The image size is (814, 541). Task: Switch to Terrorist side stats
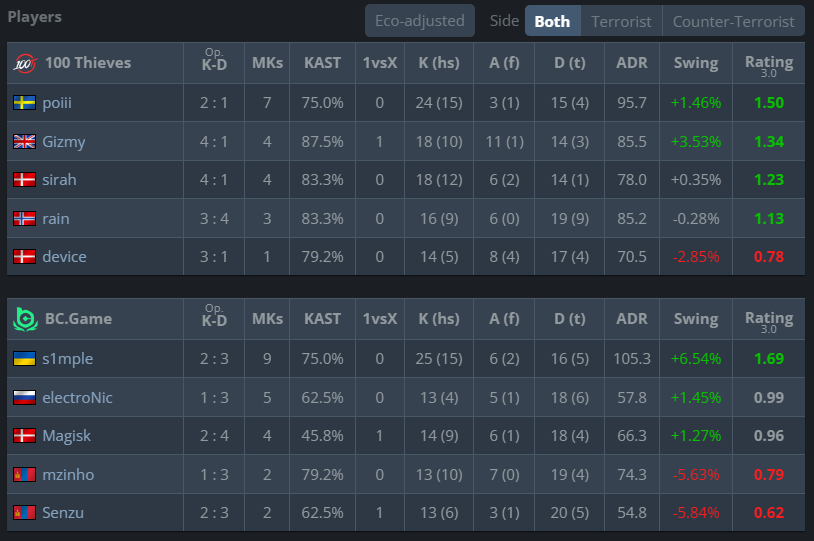[x=621, y=21]
